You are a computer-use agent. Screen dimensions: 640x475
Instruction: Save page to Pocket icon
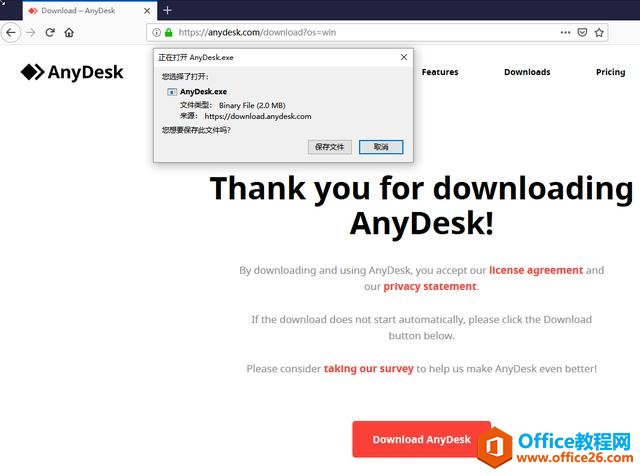tap(582, 32)
